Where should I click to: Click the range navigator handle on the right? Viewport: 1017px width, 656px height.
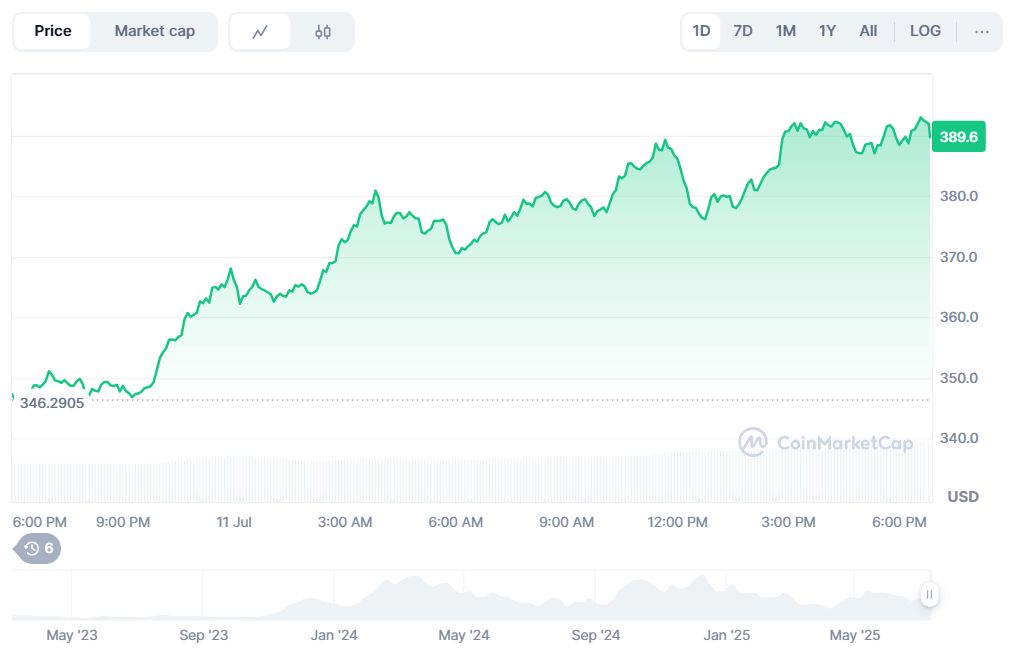(929, 595)
